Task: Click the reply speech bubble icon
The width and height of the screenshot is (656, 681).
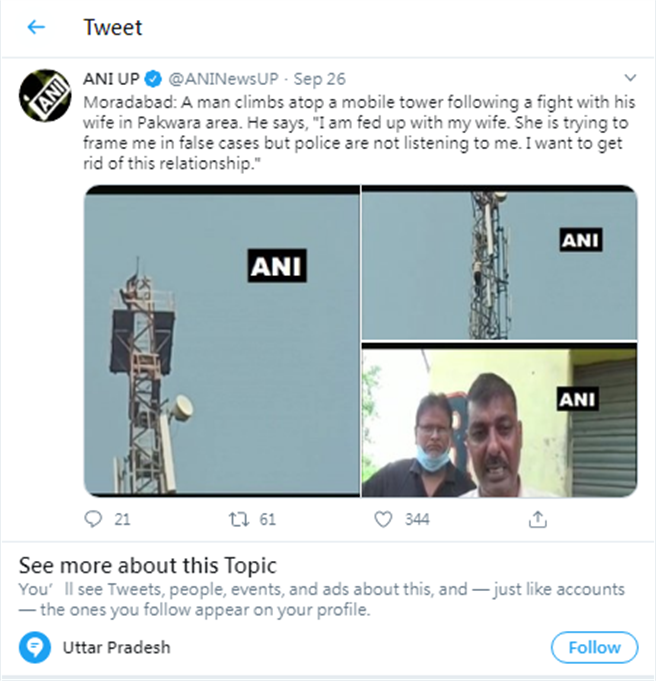Action: (x=94, y=519)
